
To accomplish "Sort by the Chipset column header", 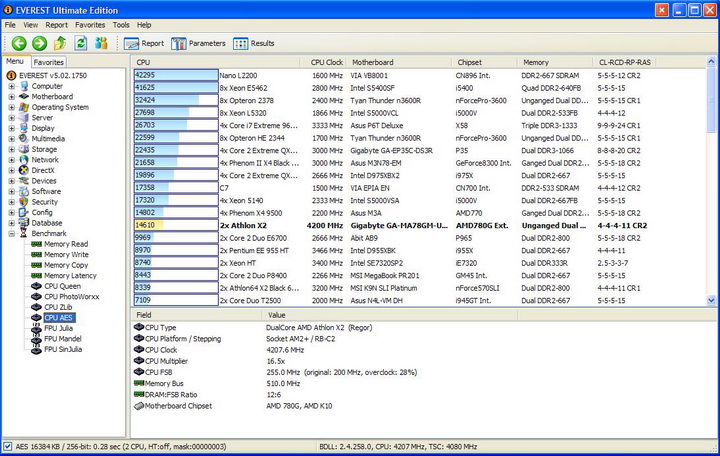I will click(x=485, y=62).
